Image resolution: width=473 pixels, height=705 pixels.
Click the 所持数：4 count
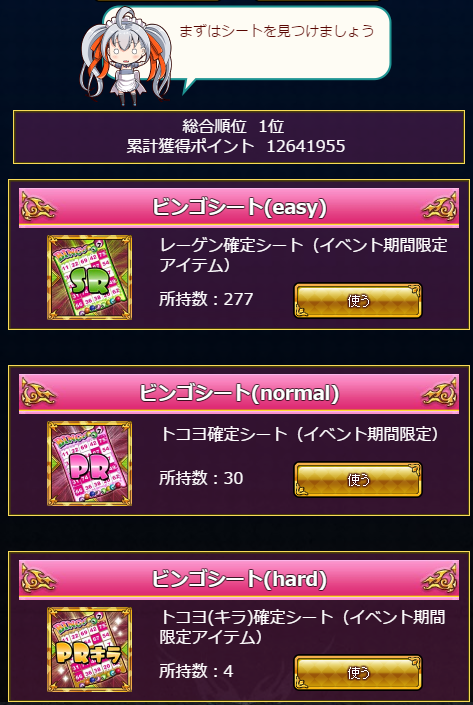pyautogui.click(x=196, y=671)
